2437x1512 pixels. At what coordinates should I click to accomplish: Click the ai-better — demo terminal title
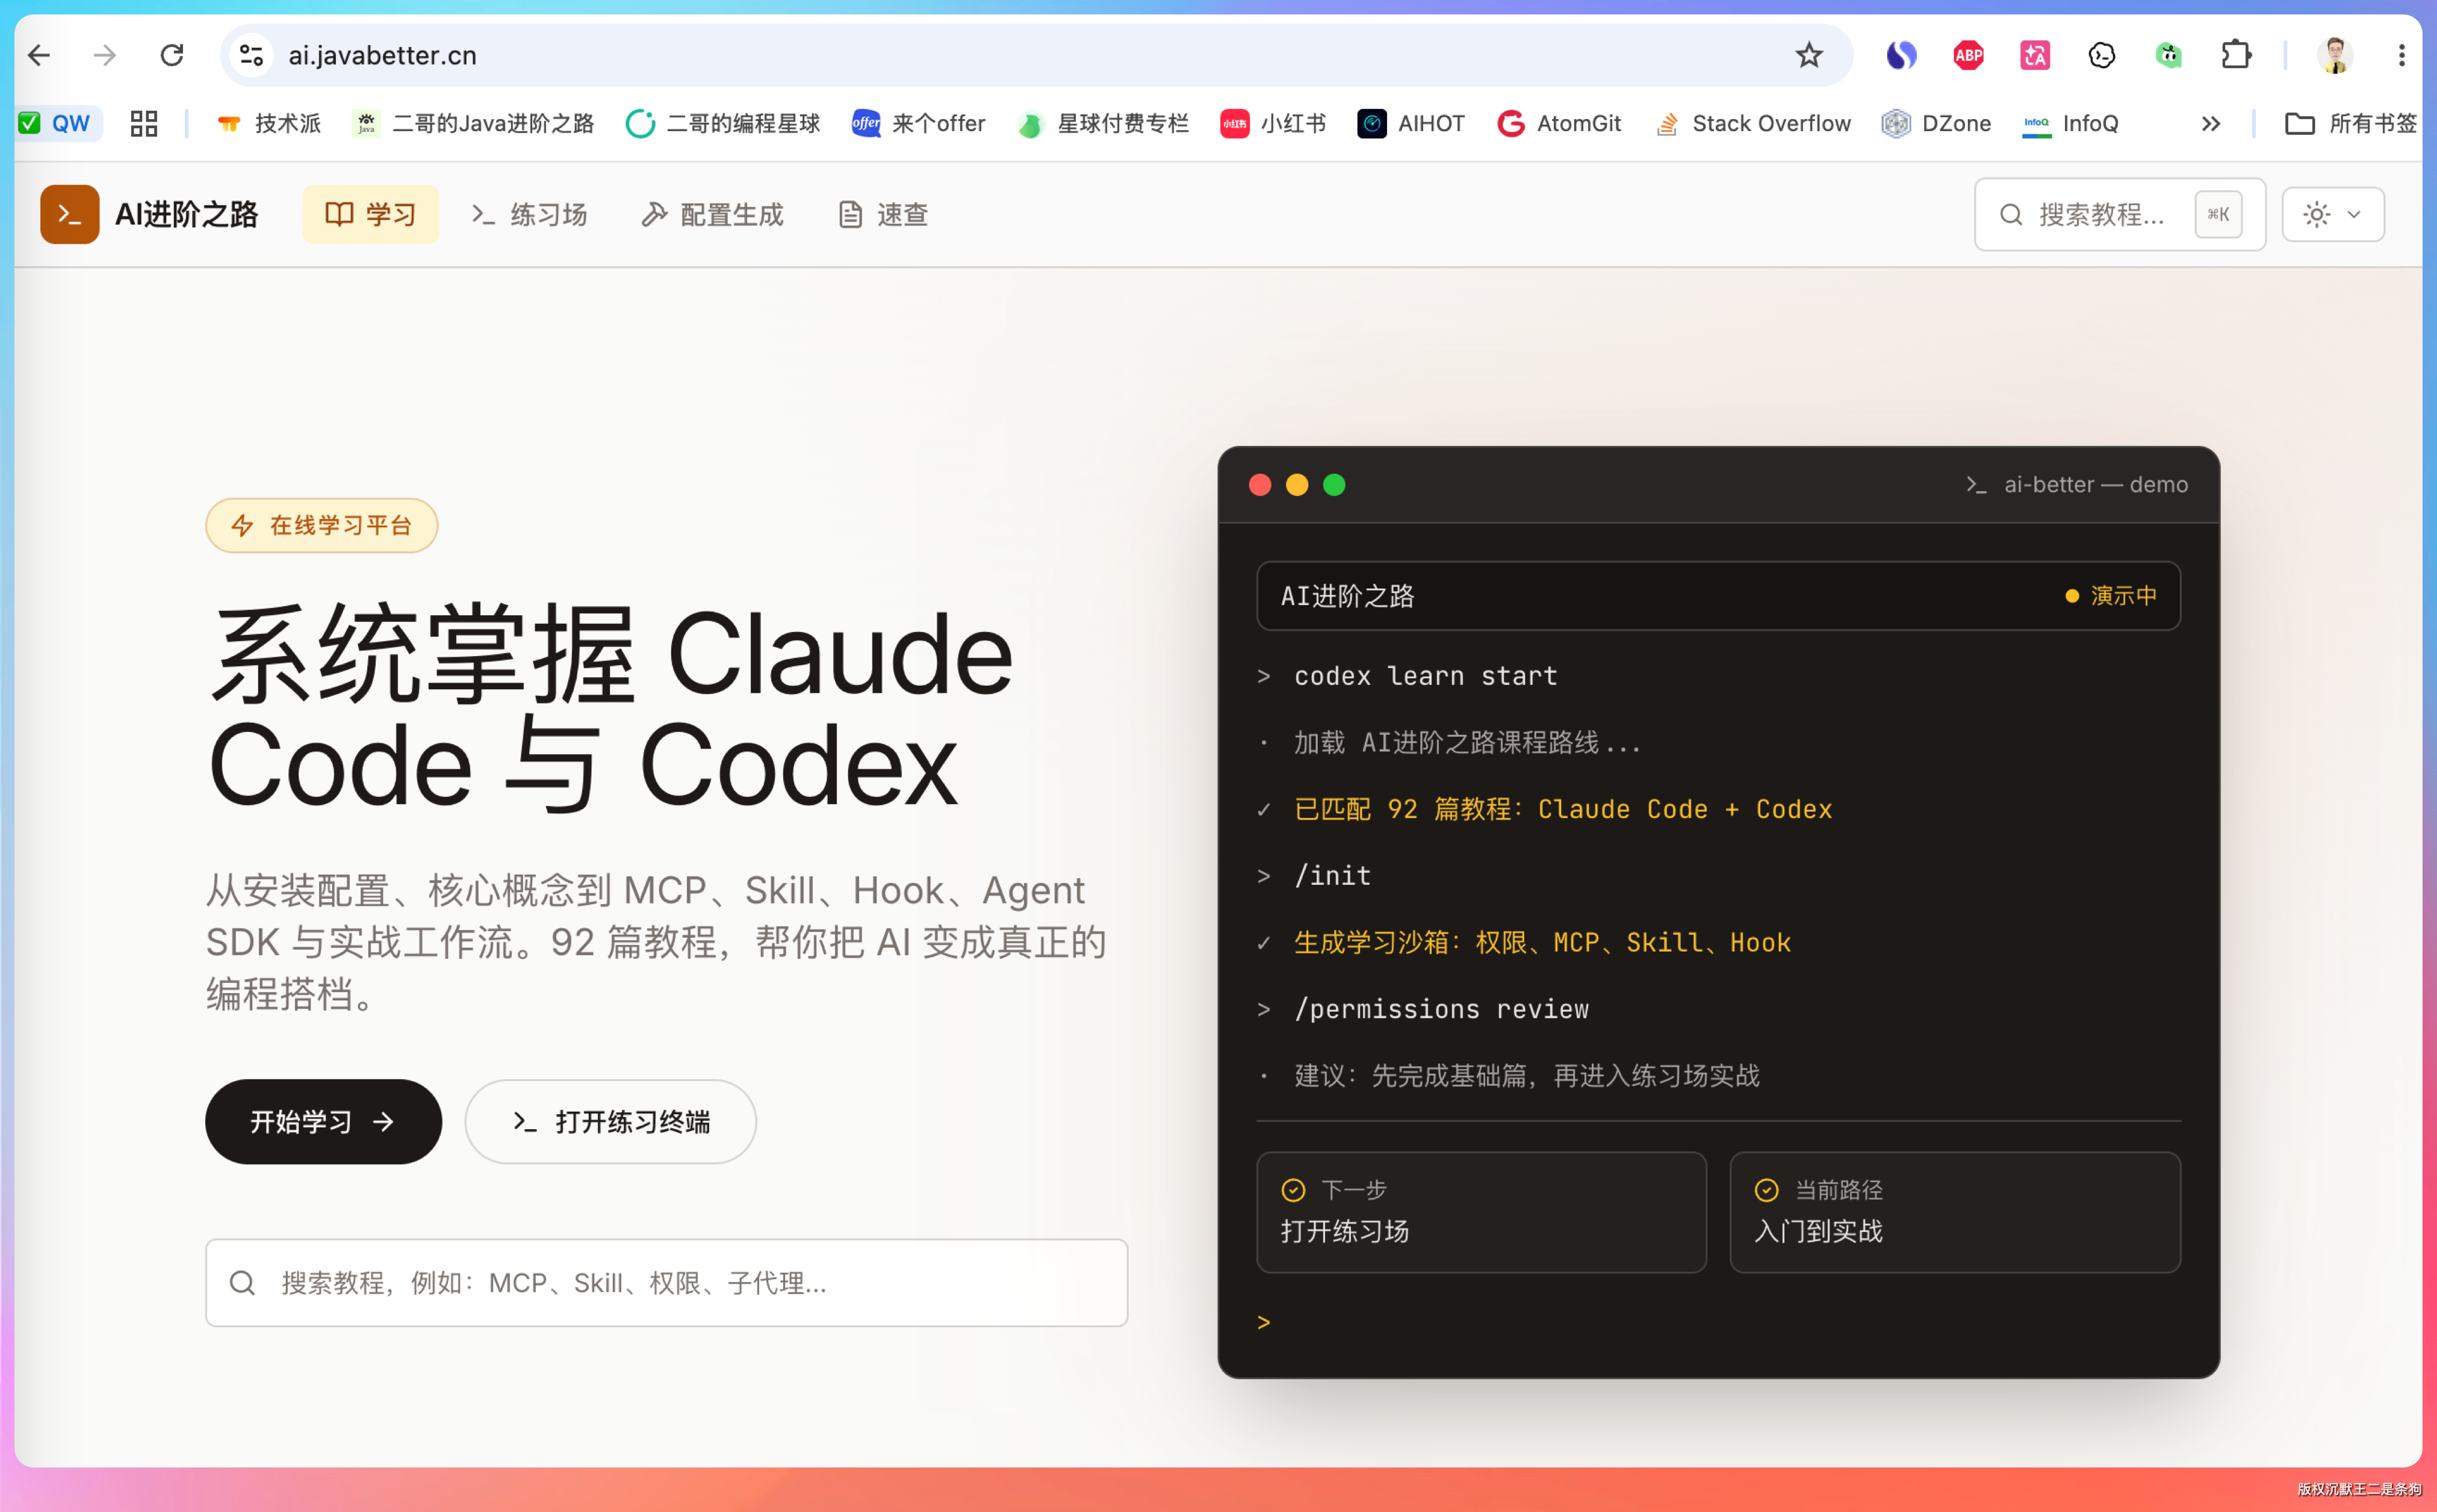(2095, 485)
